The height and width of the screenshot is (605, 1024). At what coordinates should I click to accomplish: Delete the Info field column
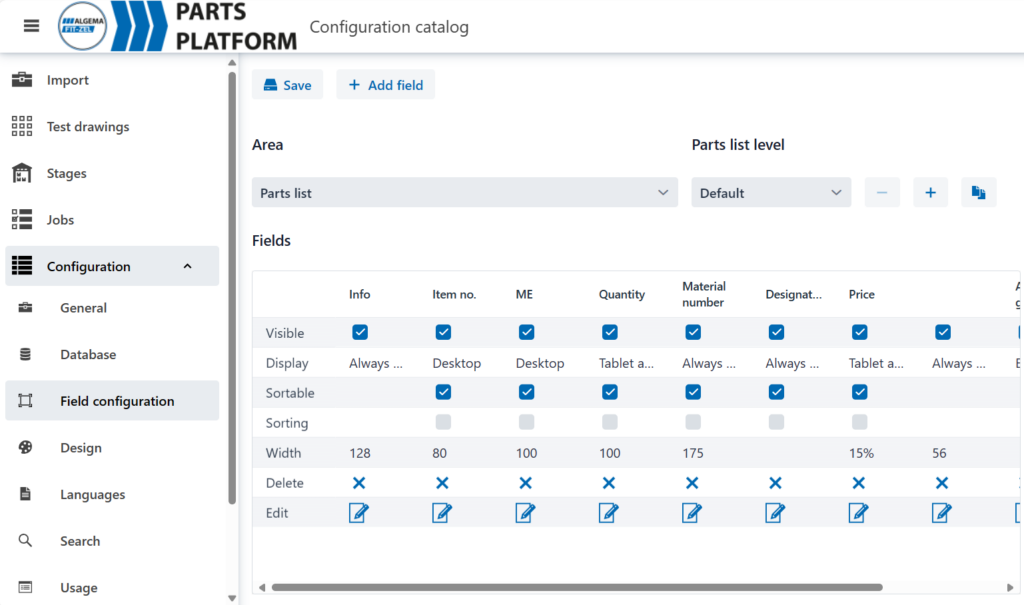[x=359, y=483]
